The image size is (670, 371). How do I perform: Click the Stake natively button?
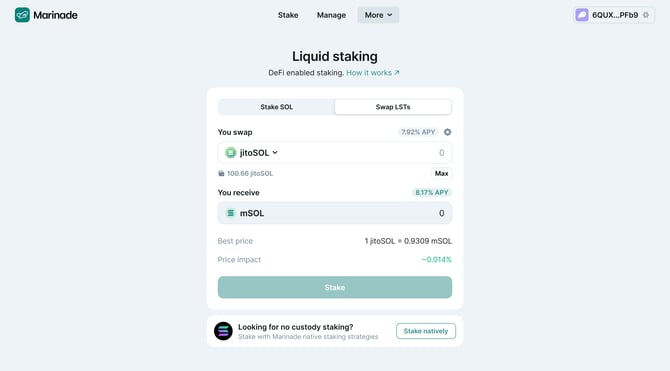[426, 331]
